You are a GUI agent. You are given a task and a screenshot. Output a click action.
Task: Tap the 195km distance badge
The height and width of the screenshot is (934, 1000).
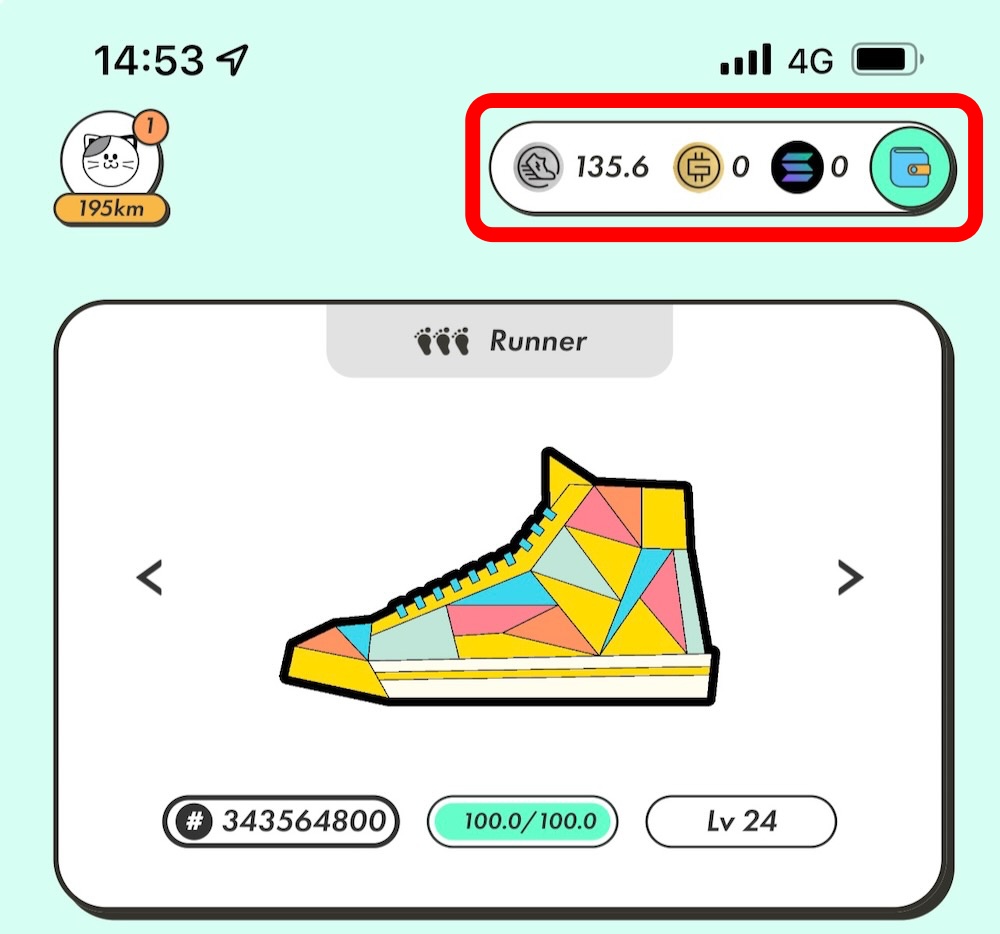112,209
